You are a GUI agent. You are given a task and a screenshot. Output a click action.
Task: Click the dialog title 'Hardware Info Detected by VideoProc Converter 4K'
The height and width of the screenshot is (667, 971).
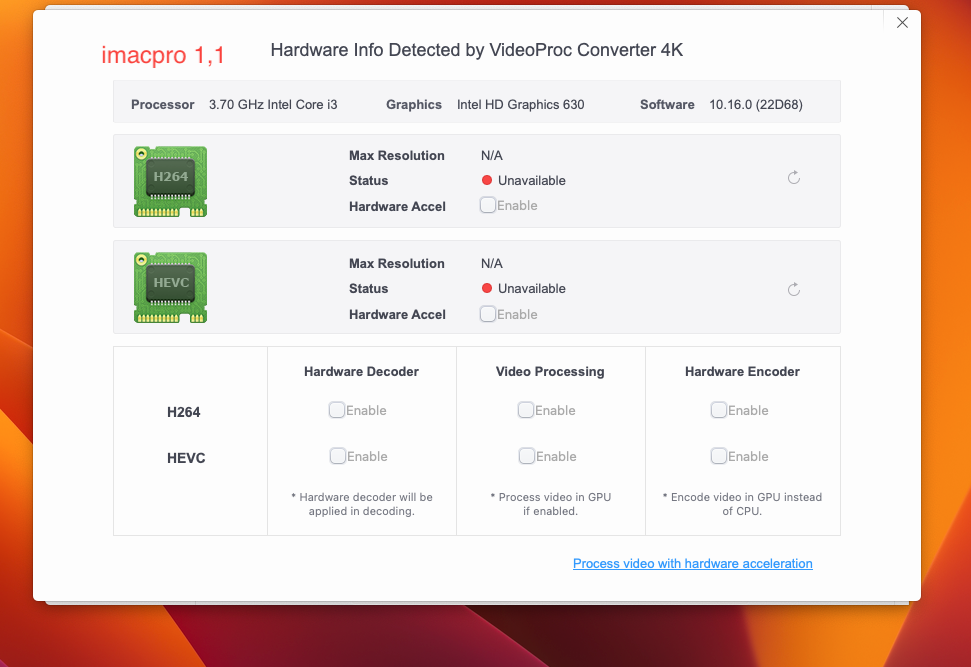point(477,50)
